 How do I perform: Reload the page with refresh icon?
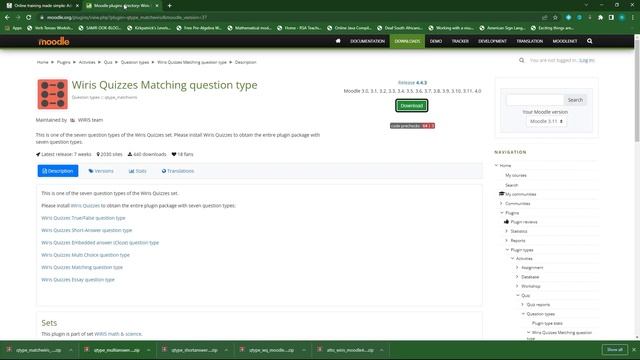coord(29,18)
